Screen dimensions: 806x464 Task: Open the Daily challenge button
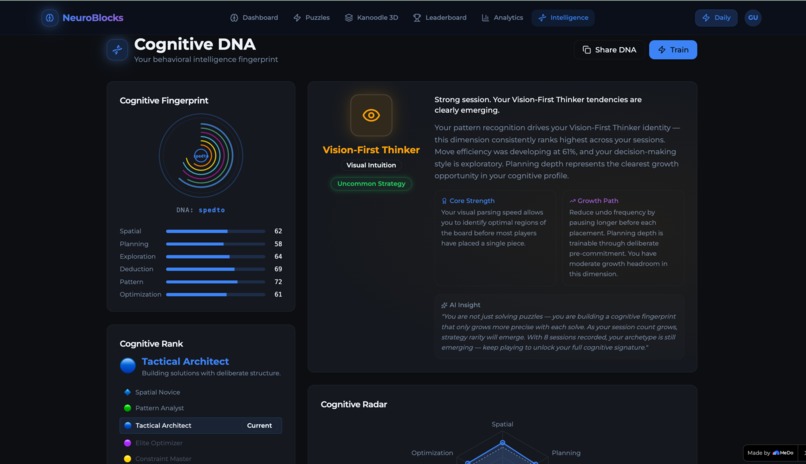pos(716,17)
